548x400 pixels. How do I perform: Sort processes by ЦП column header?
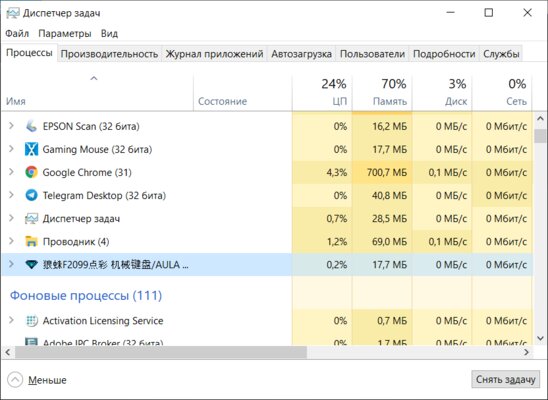[x=322, y=93]
